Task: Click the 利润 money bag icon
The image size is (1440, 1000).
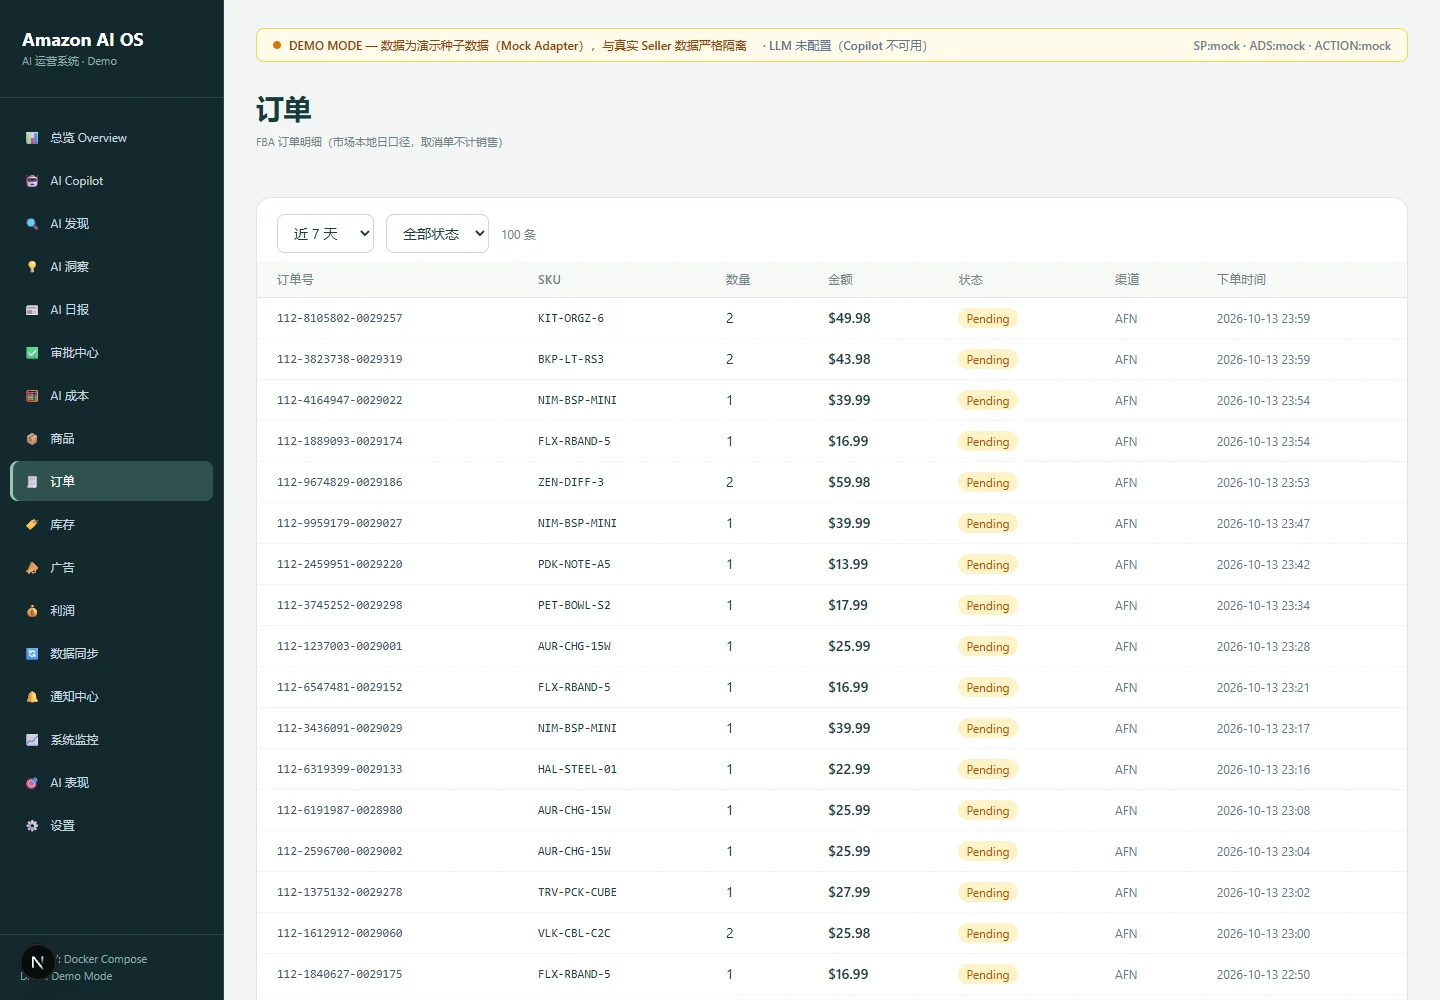Action: click(x=32, y=611)
